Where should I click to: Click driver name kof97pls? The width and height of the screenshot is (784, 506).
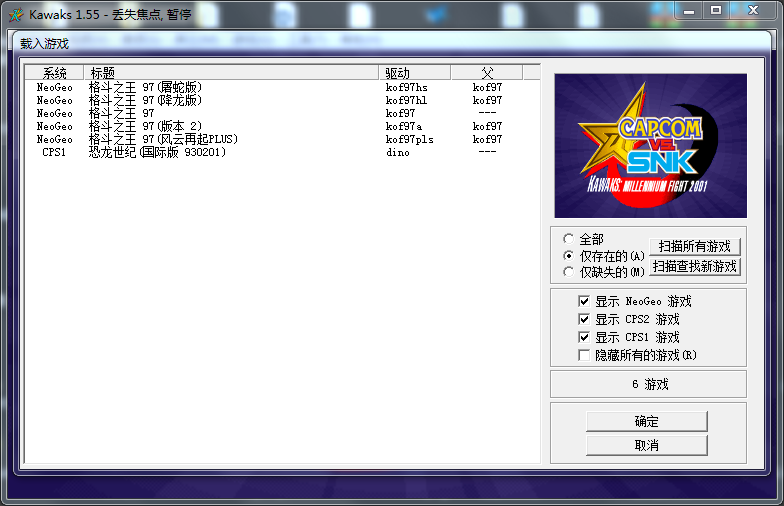point(410,140)
